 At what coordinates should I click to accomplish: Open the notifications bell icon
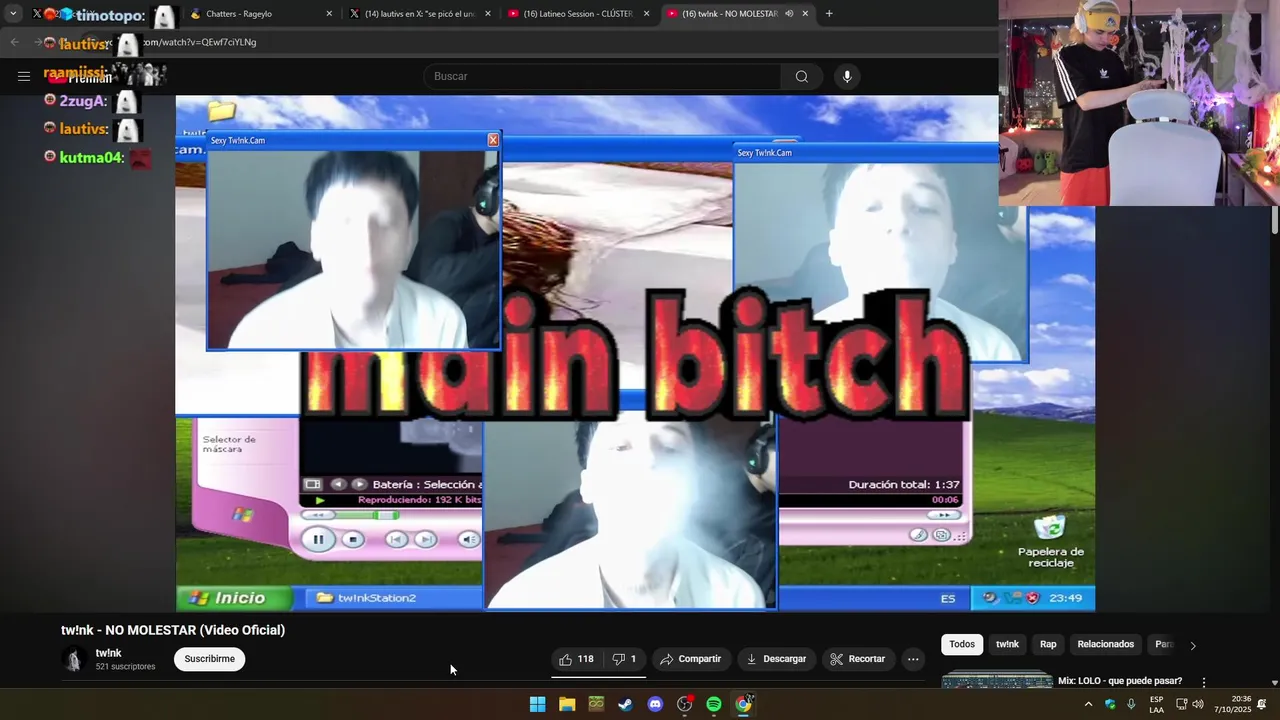(1262, 704)
